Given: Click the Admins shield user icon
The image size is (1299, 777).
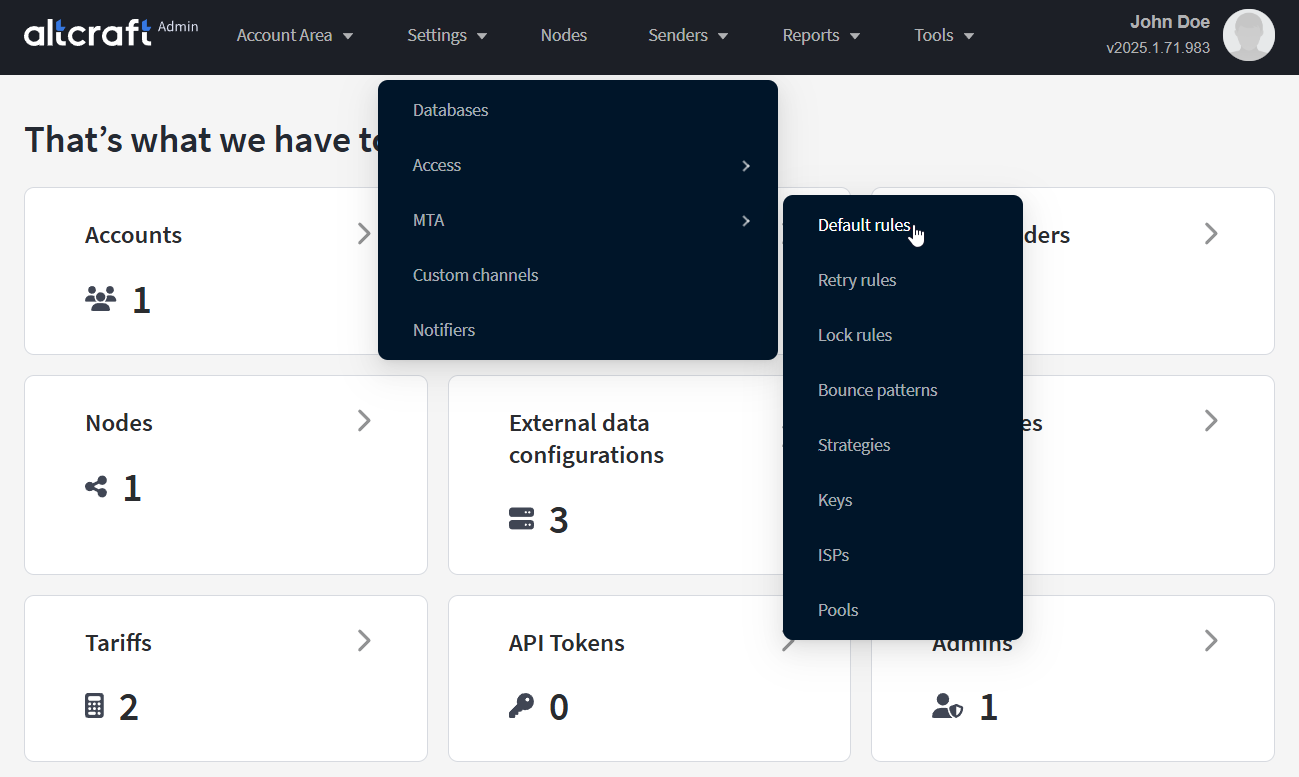Looking at the screenshot, I should tap(947, 706).
